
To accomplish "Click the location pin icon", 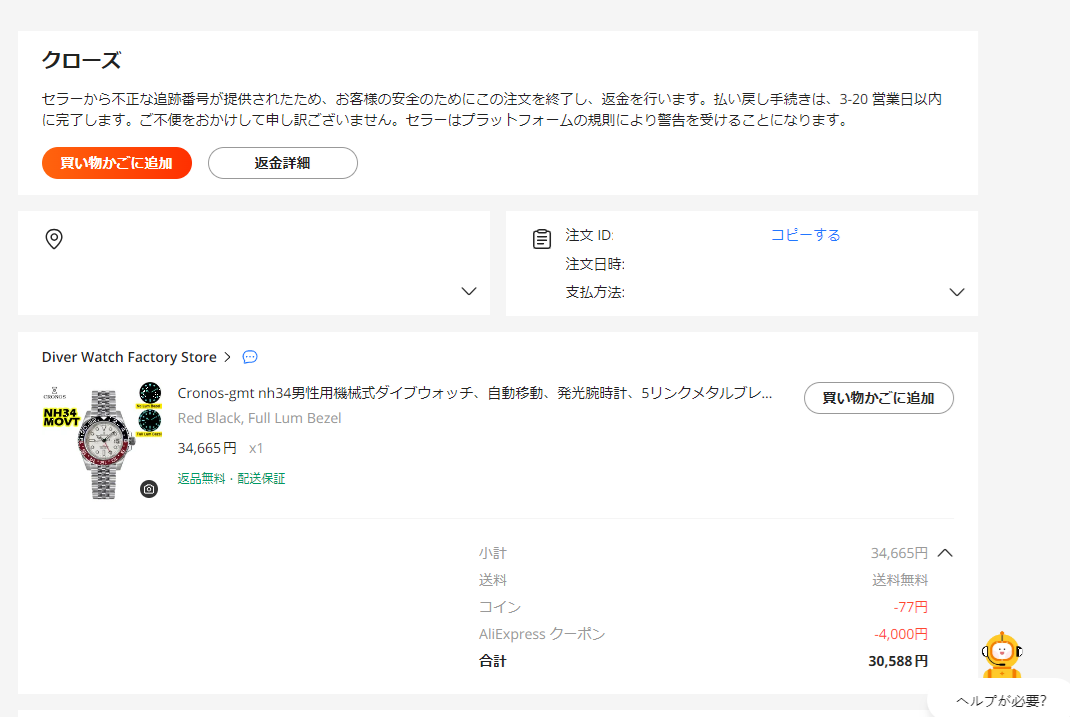I will (x=54, y=239).
